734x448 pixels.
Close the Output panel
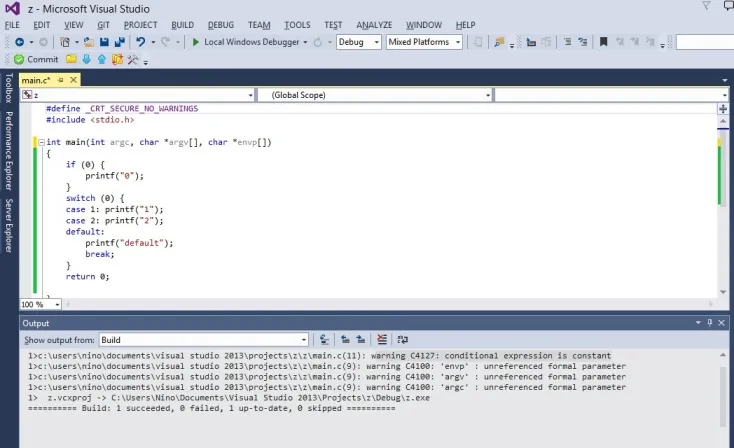721,323
